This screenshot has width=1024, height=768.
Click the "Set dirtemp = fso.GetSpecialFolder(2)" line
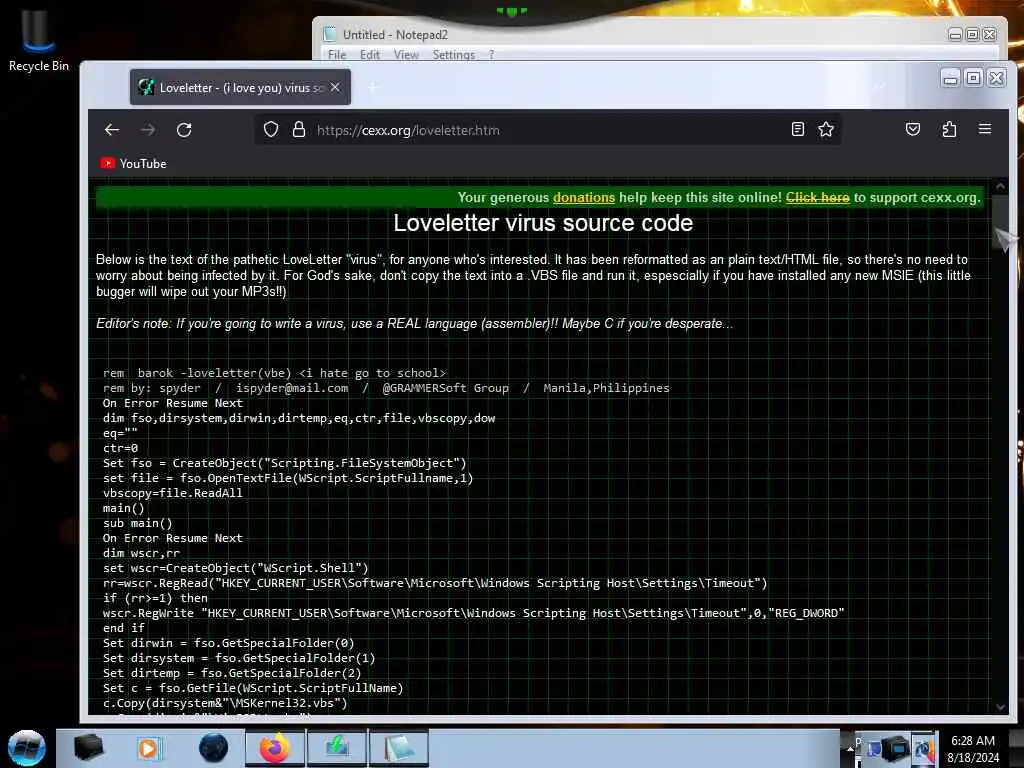pos(232,673)
